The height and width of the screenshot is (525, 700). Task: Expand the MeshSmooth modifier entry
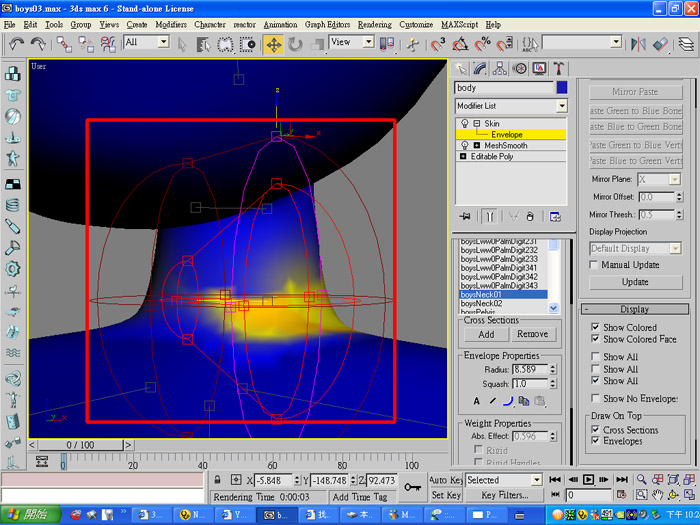click(477, 146)
